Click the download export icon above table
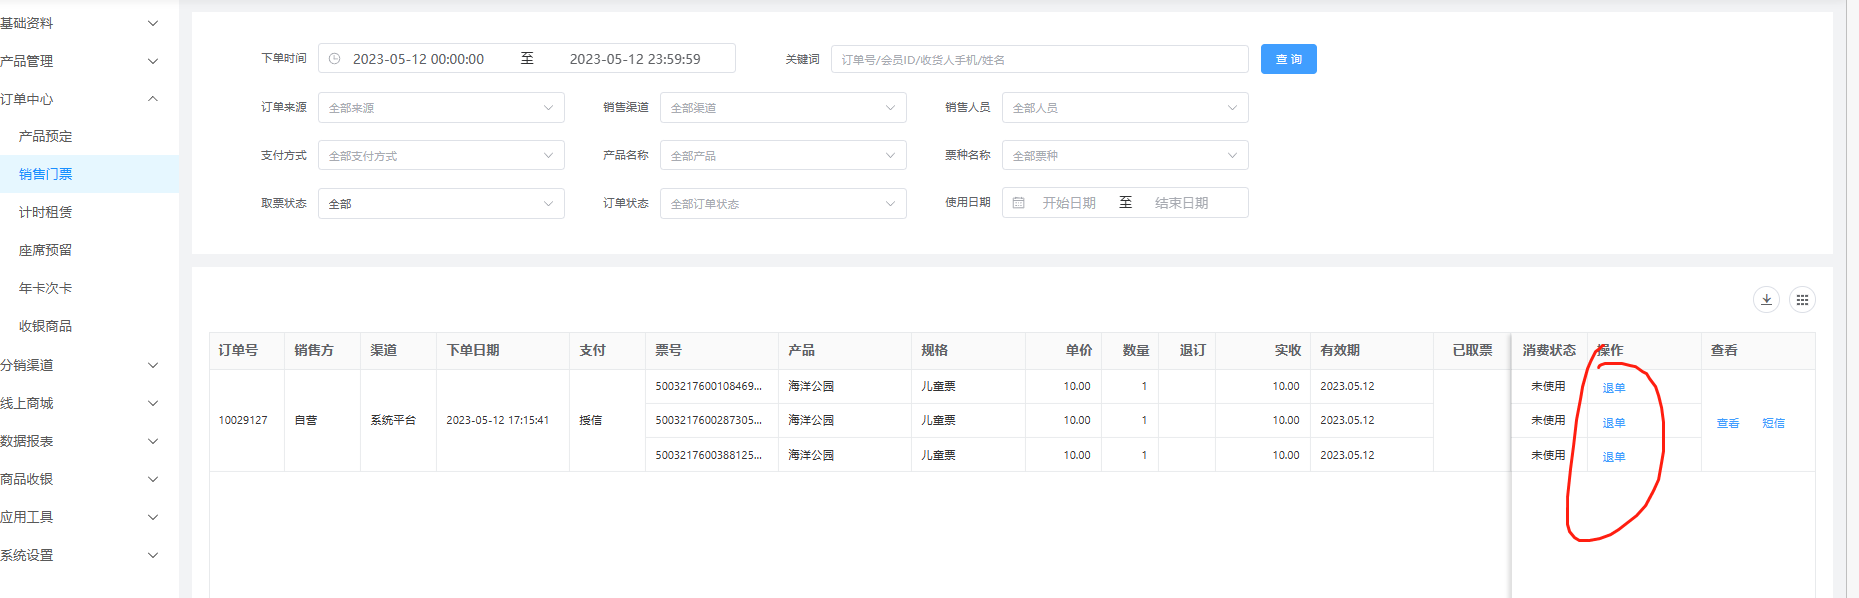1859x598 pixels. pos(1766,300)
